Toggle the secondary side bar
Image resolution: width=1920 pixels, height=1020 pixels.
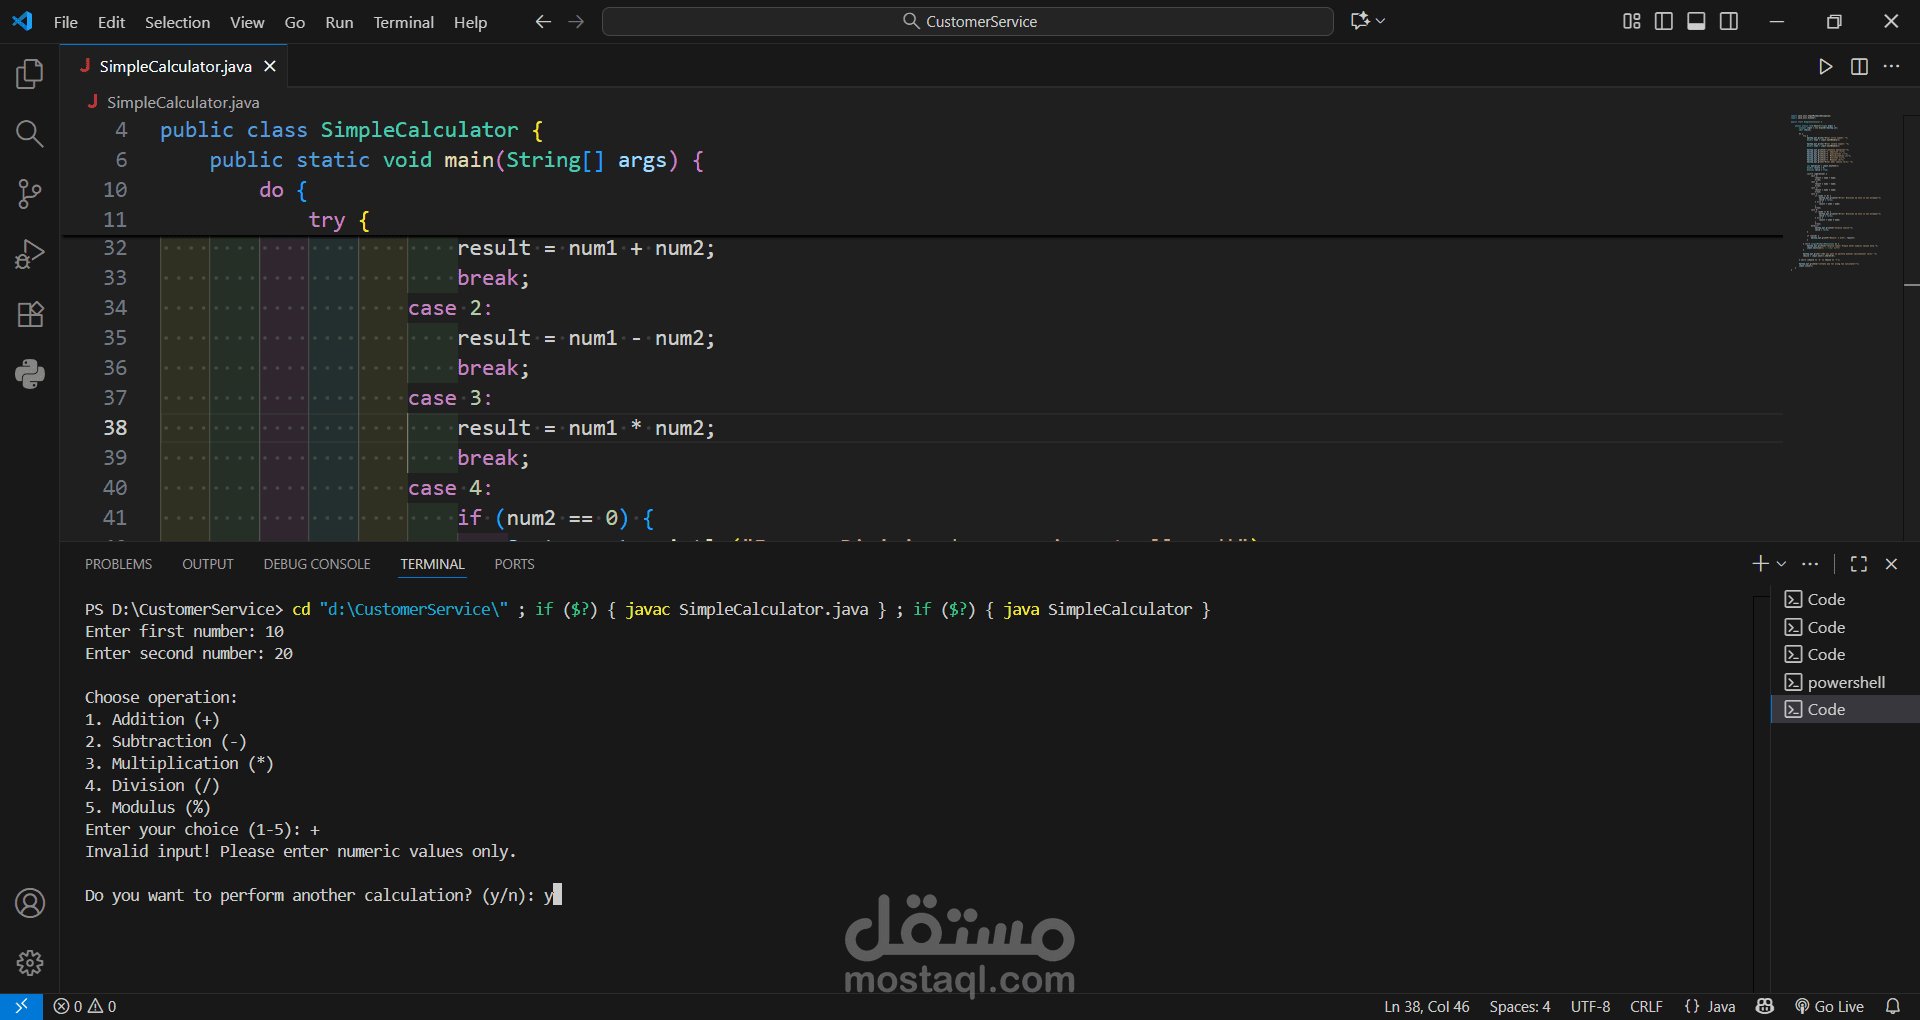[1729, 21]
